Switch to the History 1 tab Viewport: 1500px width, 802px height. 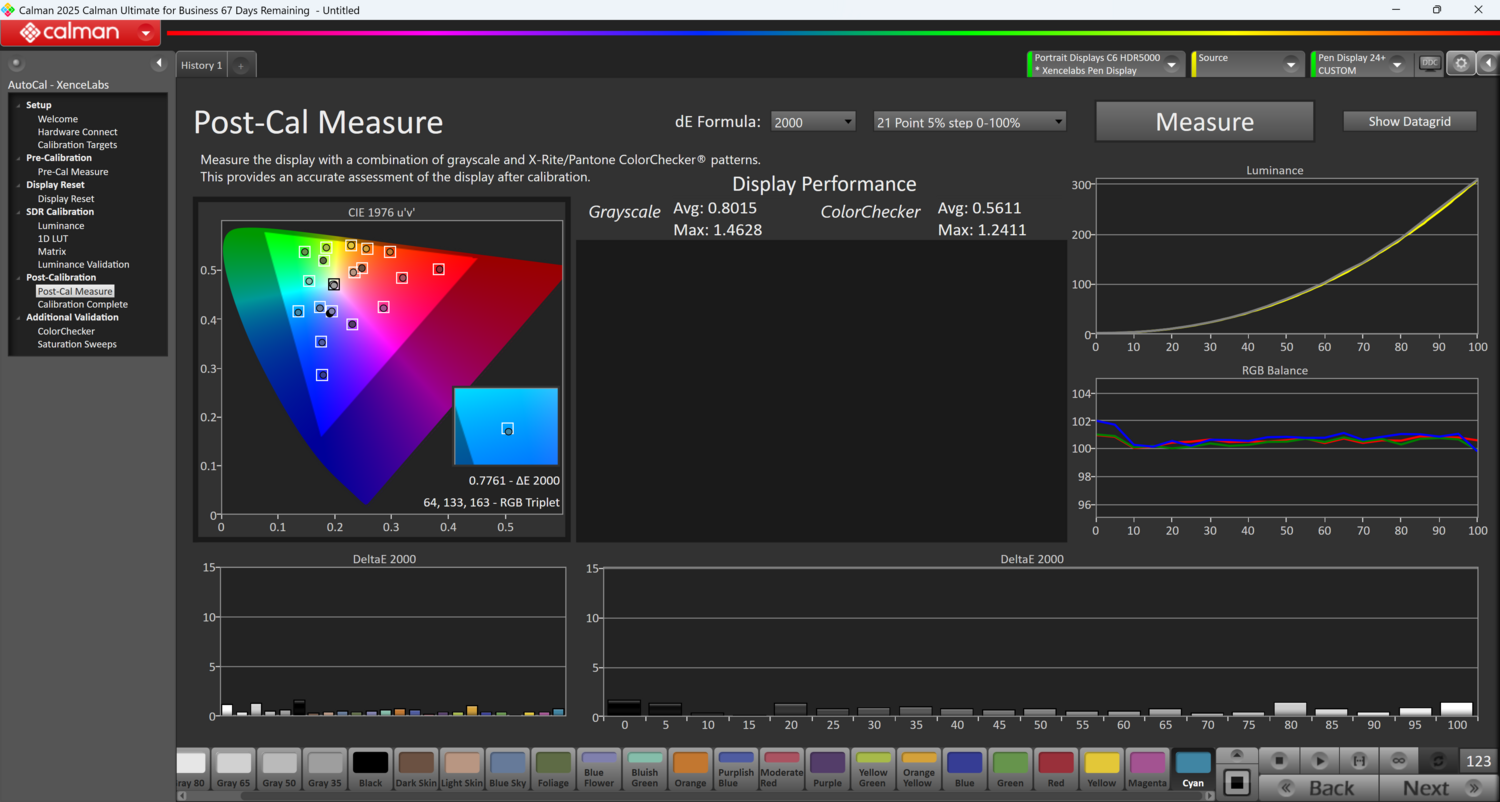(201, 66)
